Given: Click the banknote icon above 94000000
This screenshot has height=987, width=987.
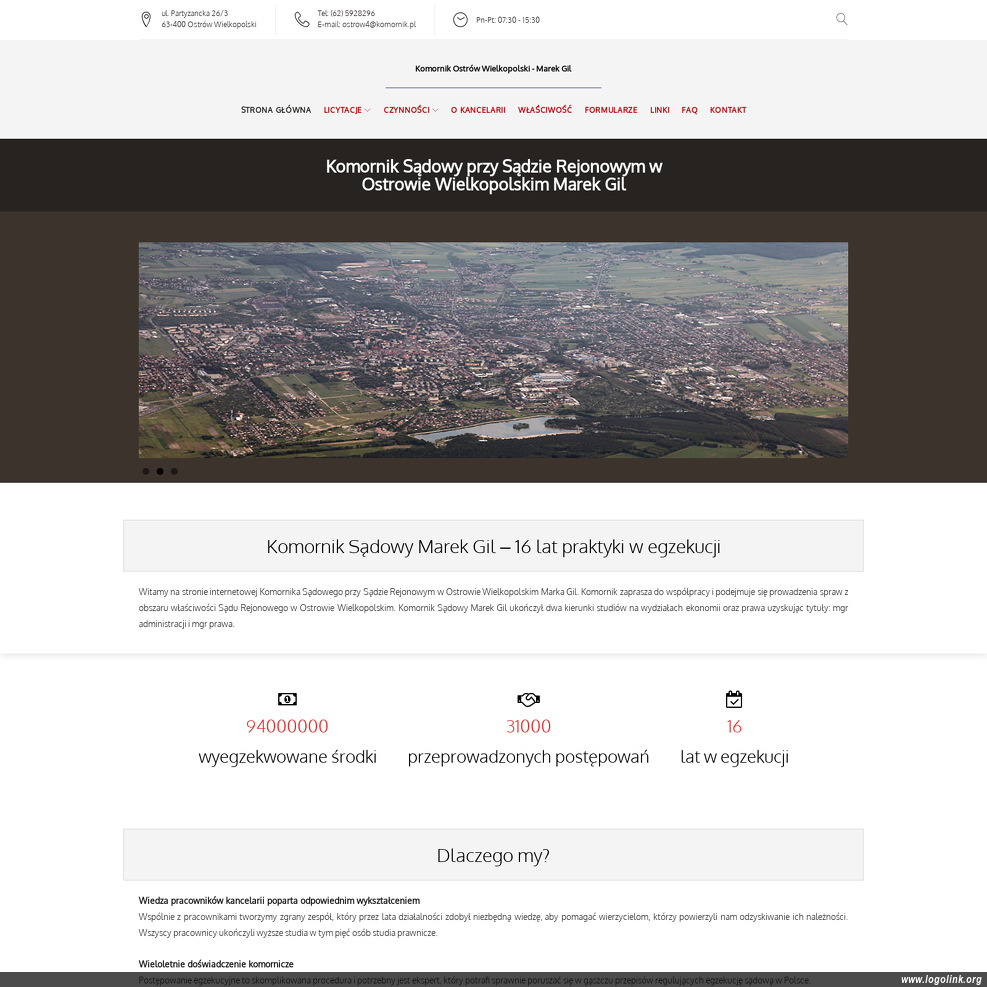Looking at the screenshot, I should pyautogui.click(x=287, y=699).
